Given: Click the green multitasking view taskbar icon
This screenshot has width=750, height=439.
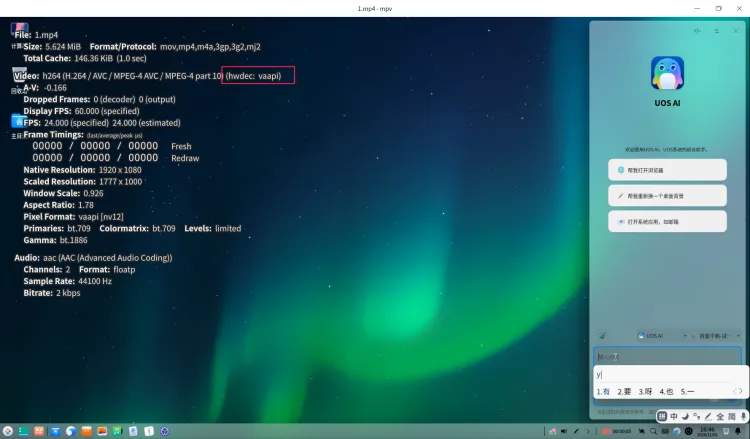Looking at the screenshot, I should 23,431.
